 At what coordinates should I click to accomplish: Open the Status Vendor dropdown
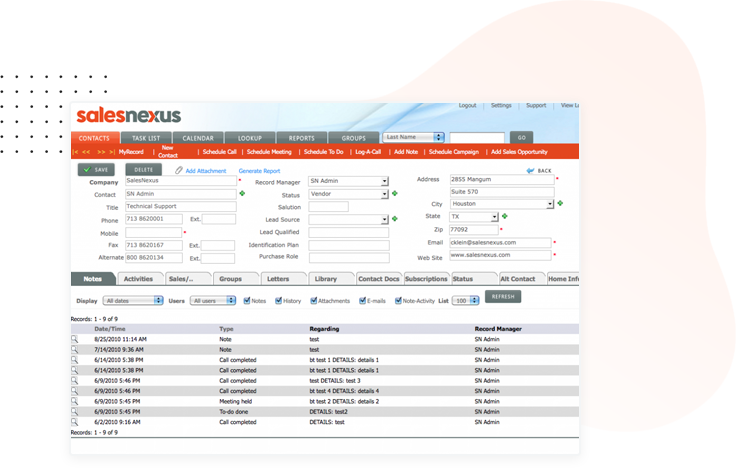click(x=348, y=194)
